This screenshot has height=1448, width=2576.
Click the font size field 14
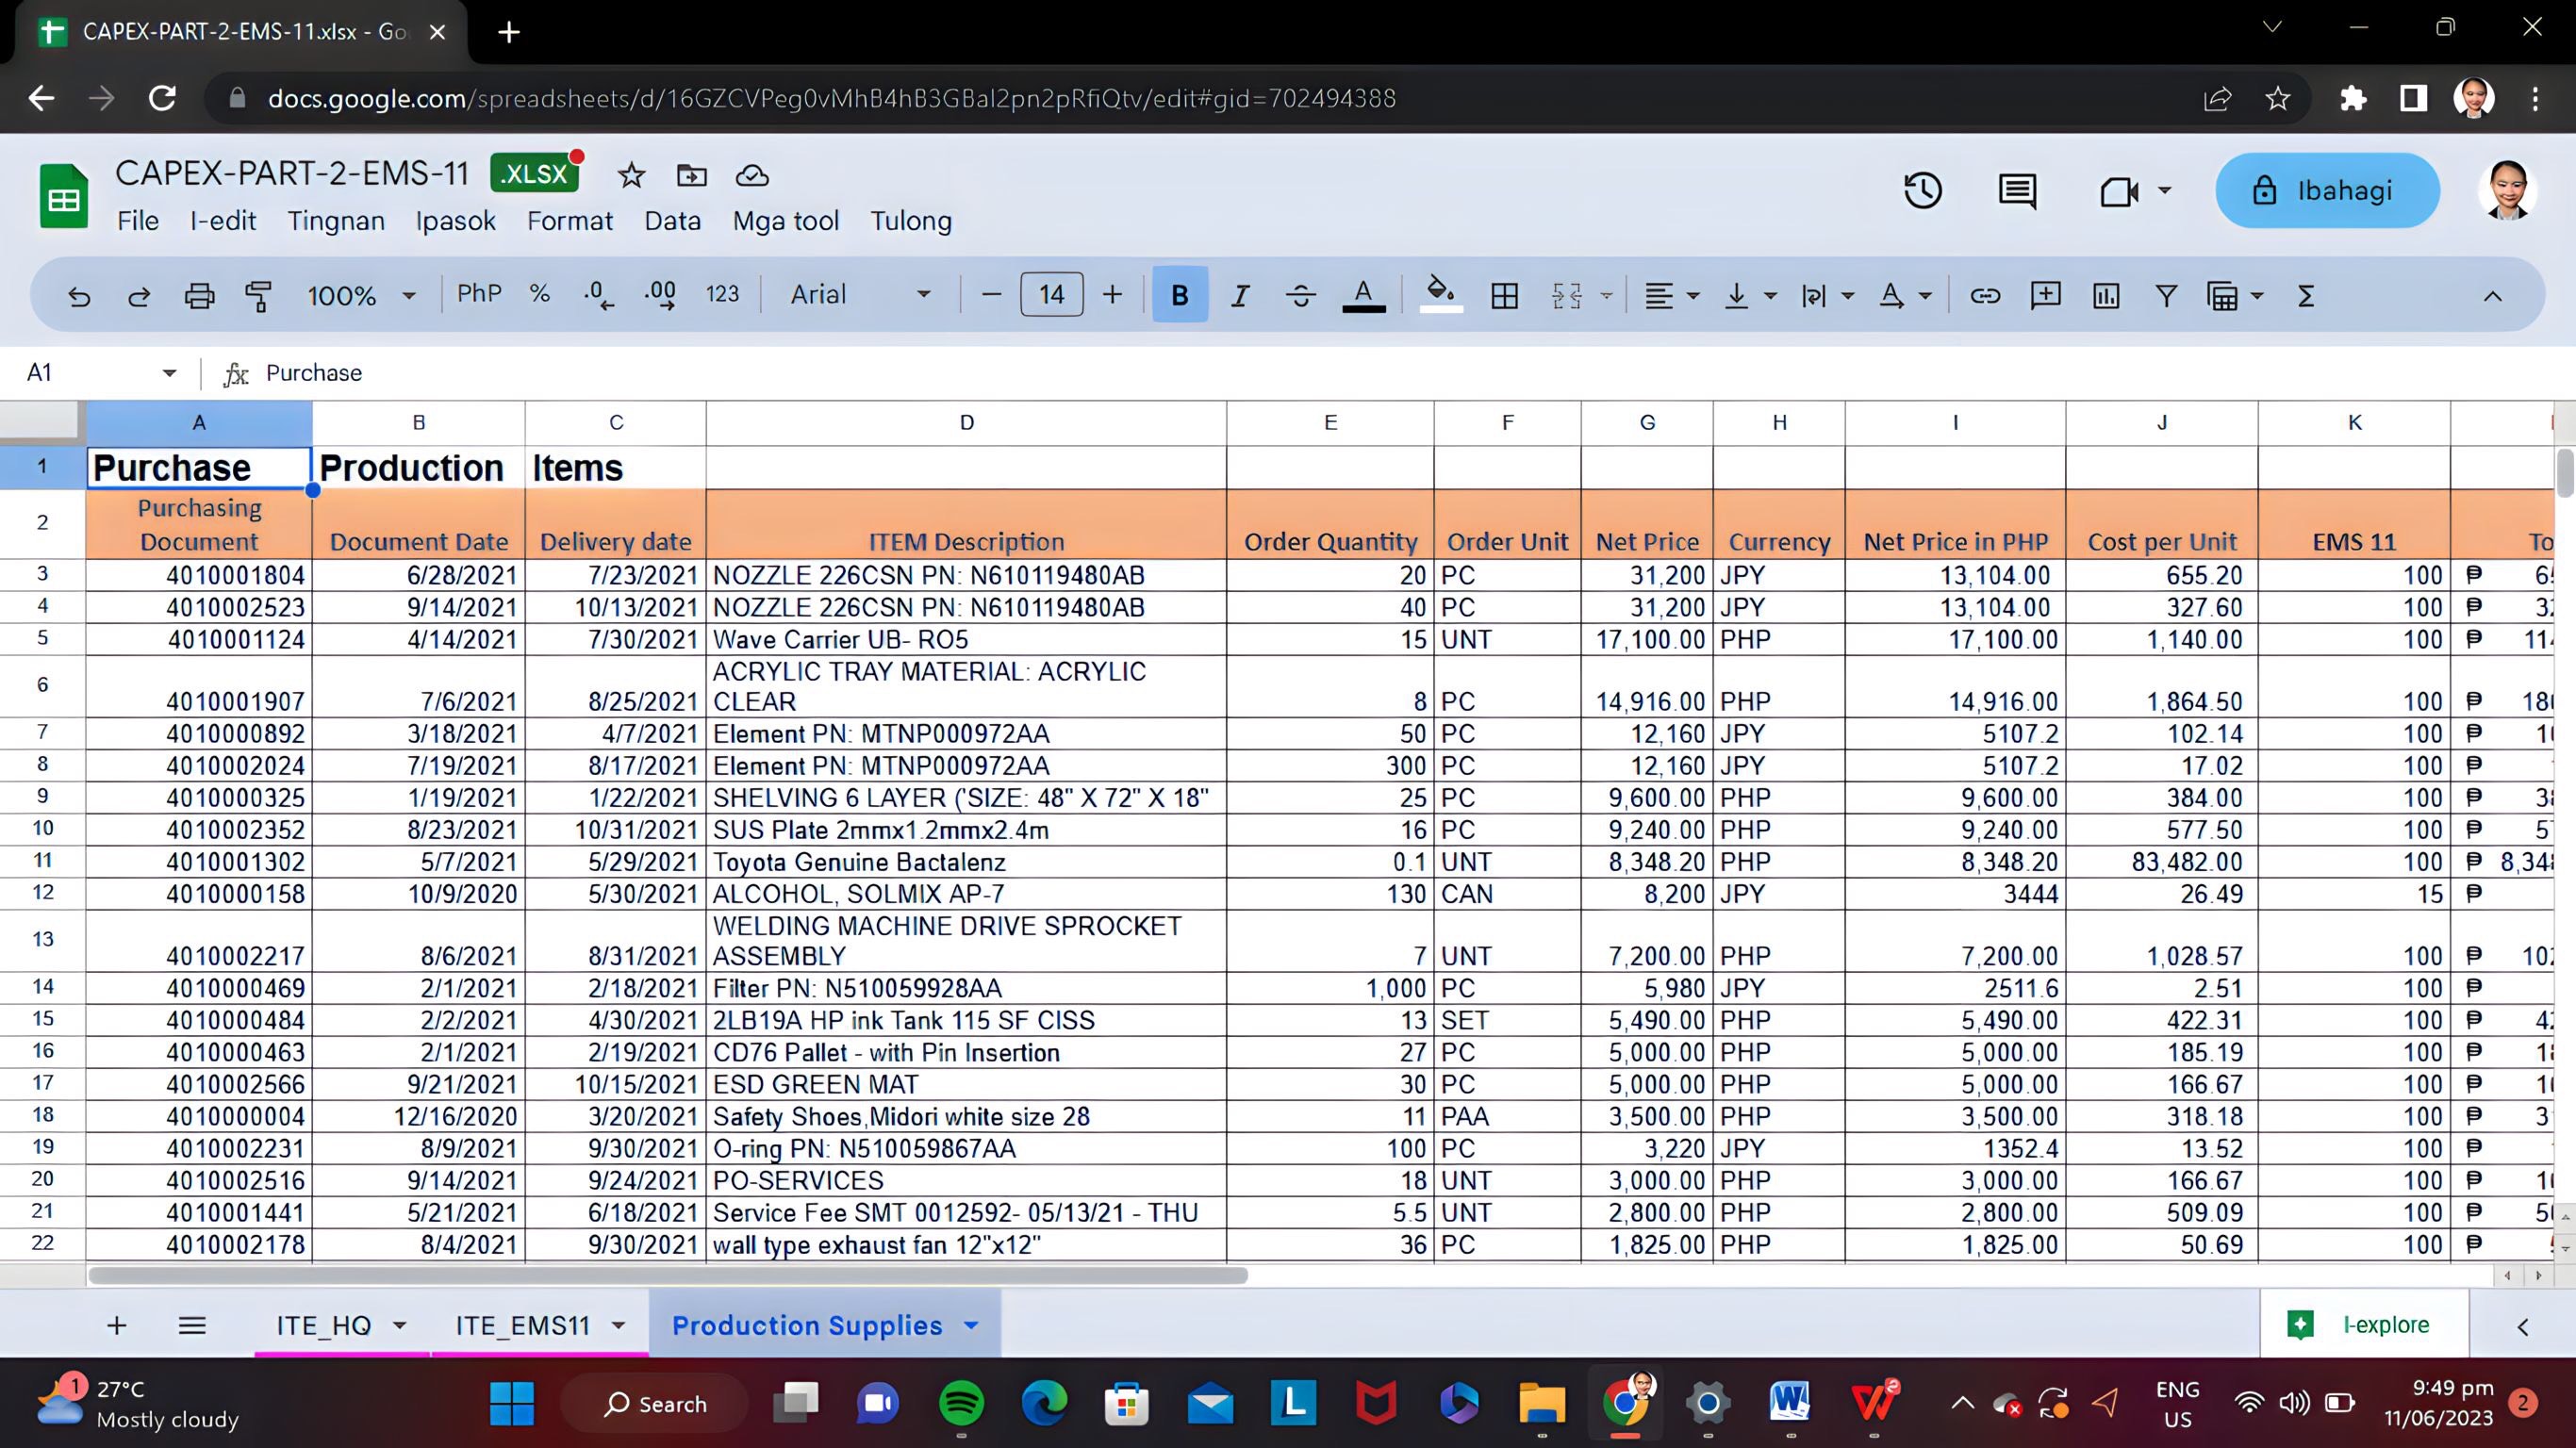pyautogui.click(x=1051, y=294)
